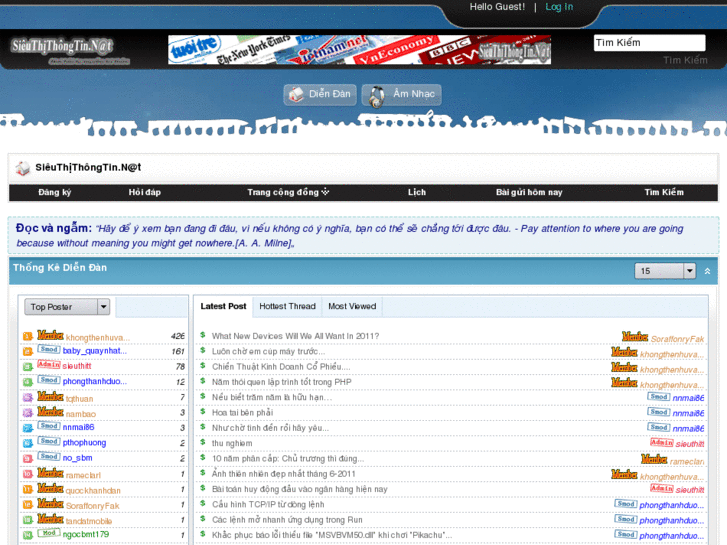Screen dimensions: 727x545
Task: Open the SiêuThịThôngTin.N@t breadcrumb link
Action: coord(88,167)
